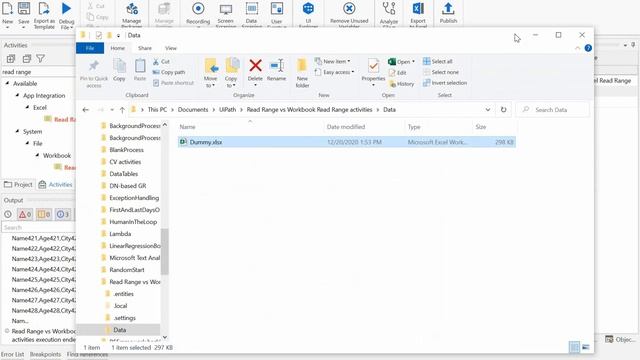Click the Rename icon in Explorer ribbon

click(x=277, y=66)
